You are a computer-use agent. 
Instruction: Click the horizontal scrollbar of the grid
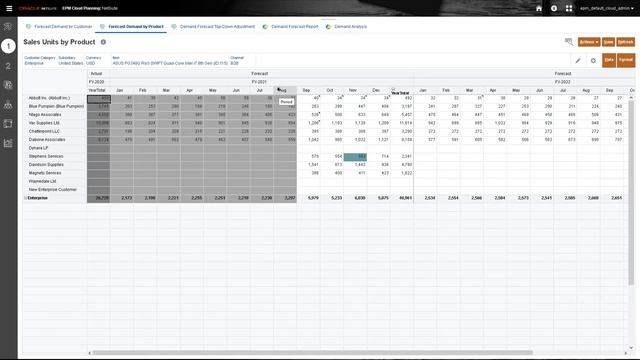312,353
